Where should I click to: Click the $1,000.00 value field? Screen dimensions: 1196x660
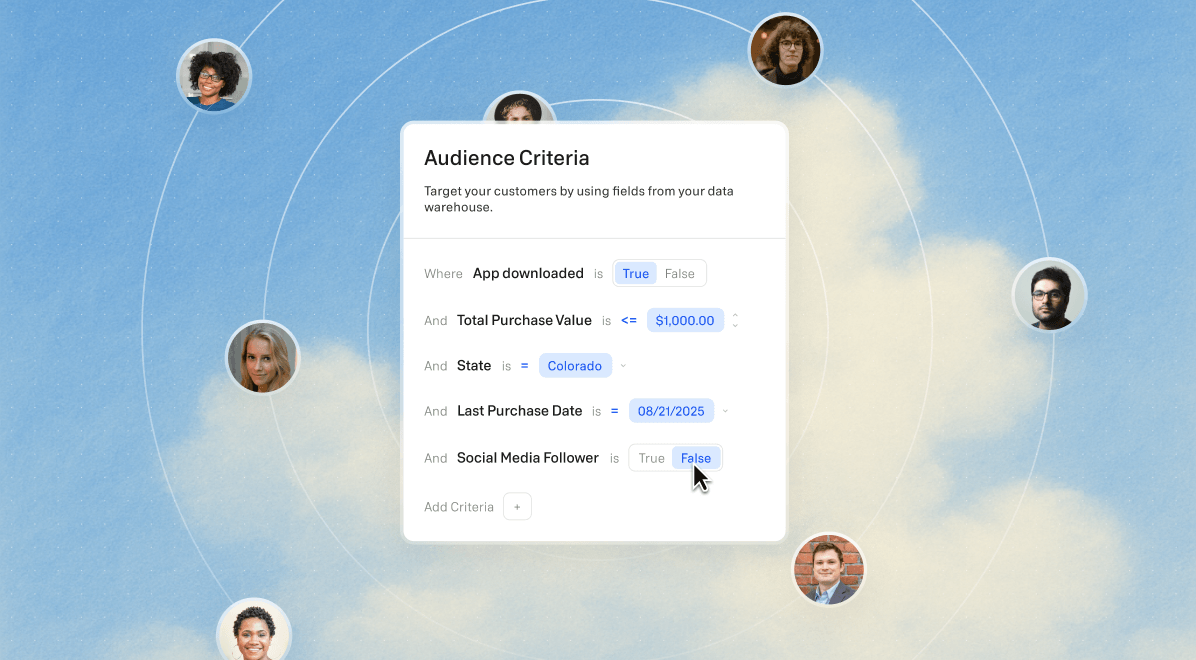coord(685,321)
